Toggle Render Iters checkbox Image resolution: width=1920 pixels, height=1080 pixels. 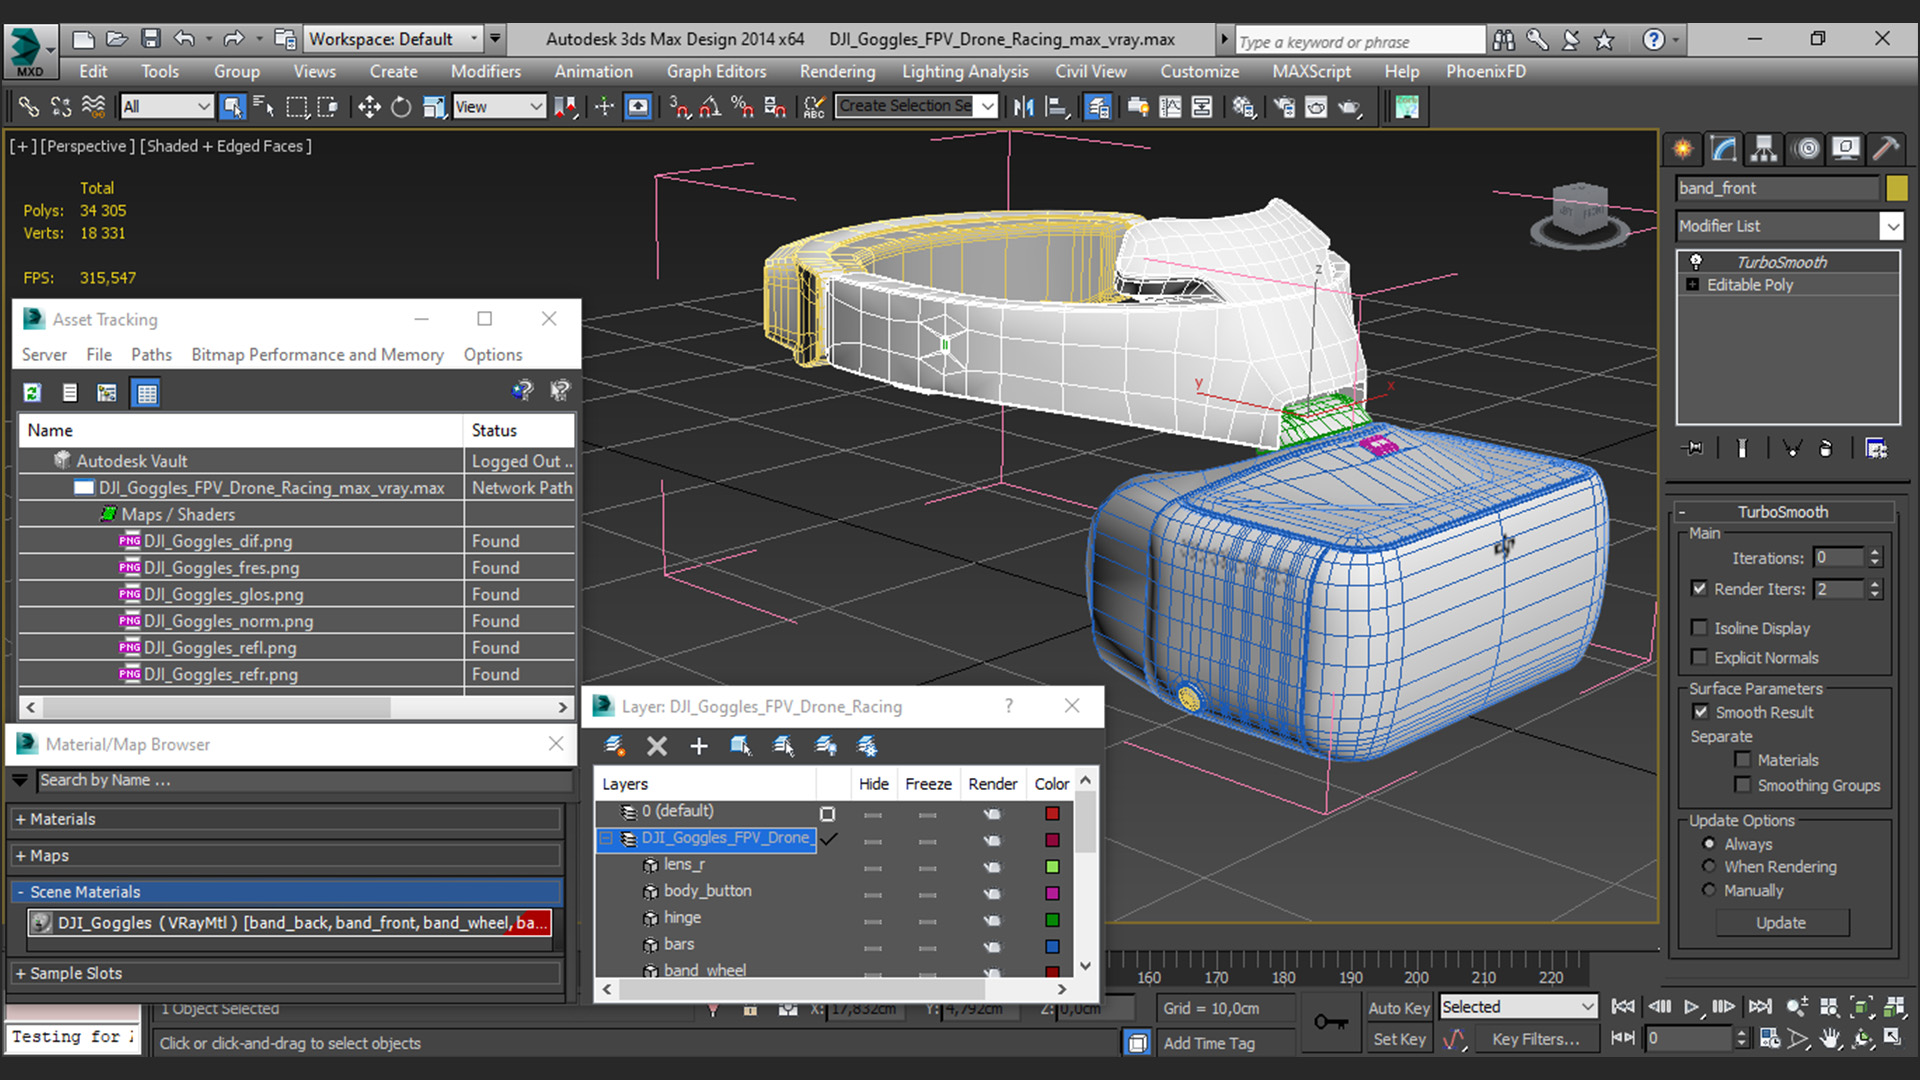click(1699, 589)
